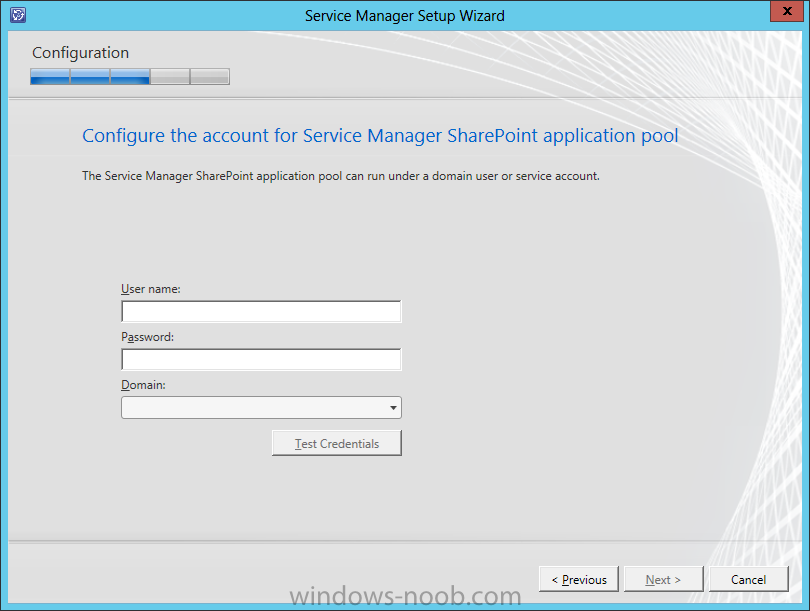Cancel the setup wizard
This screenshot has height=611, width=810.
[749, 579]
